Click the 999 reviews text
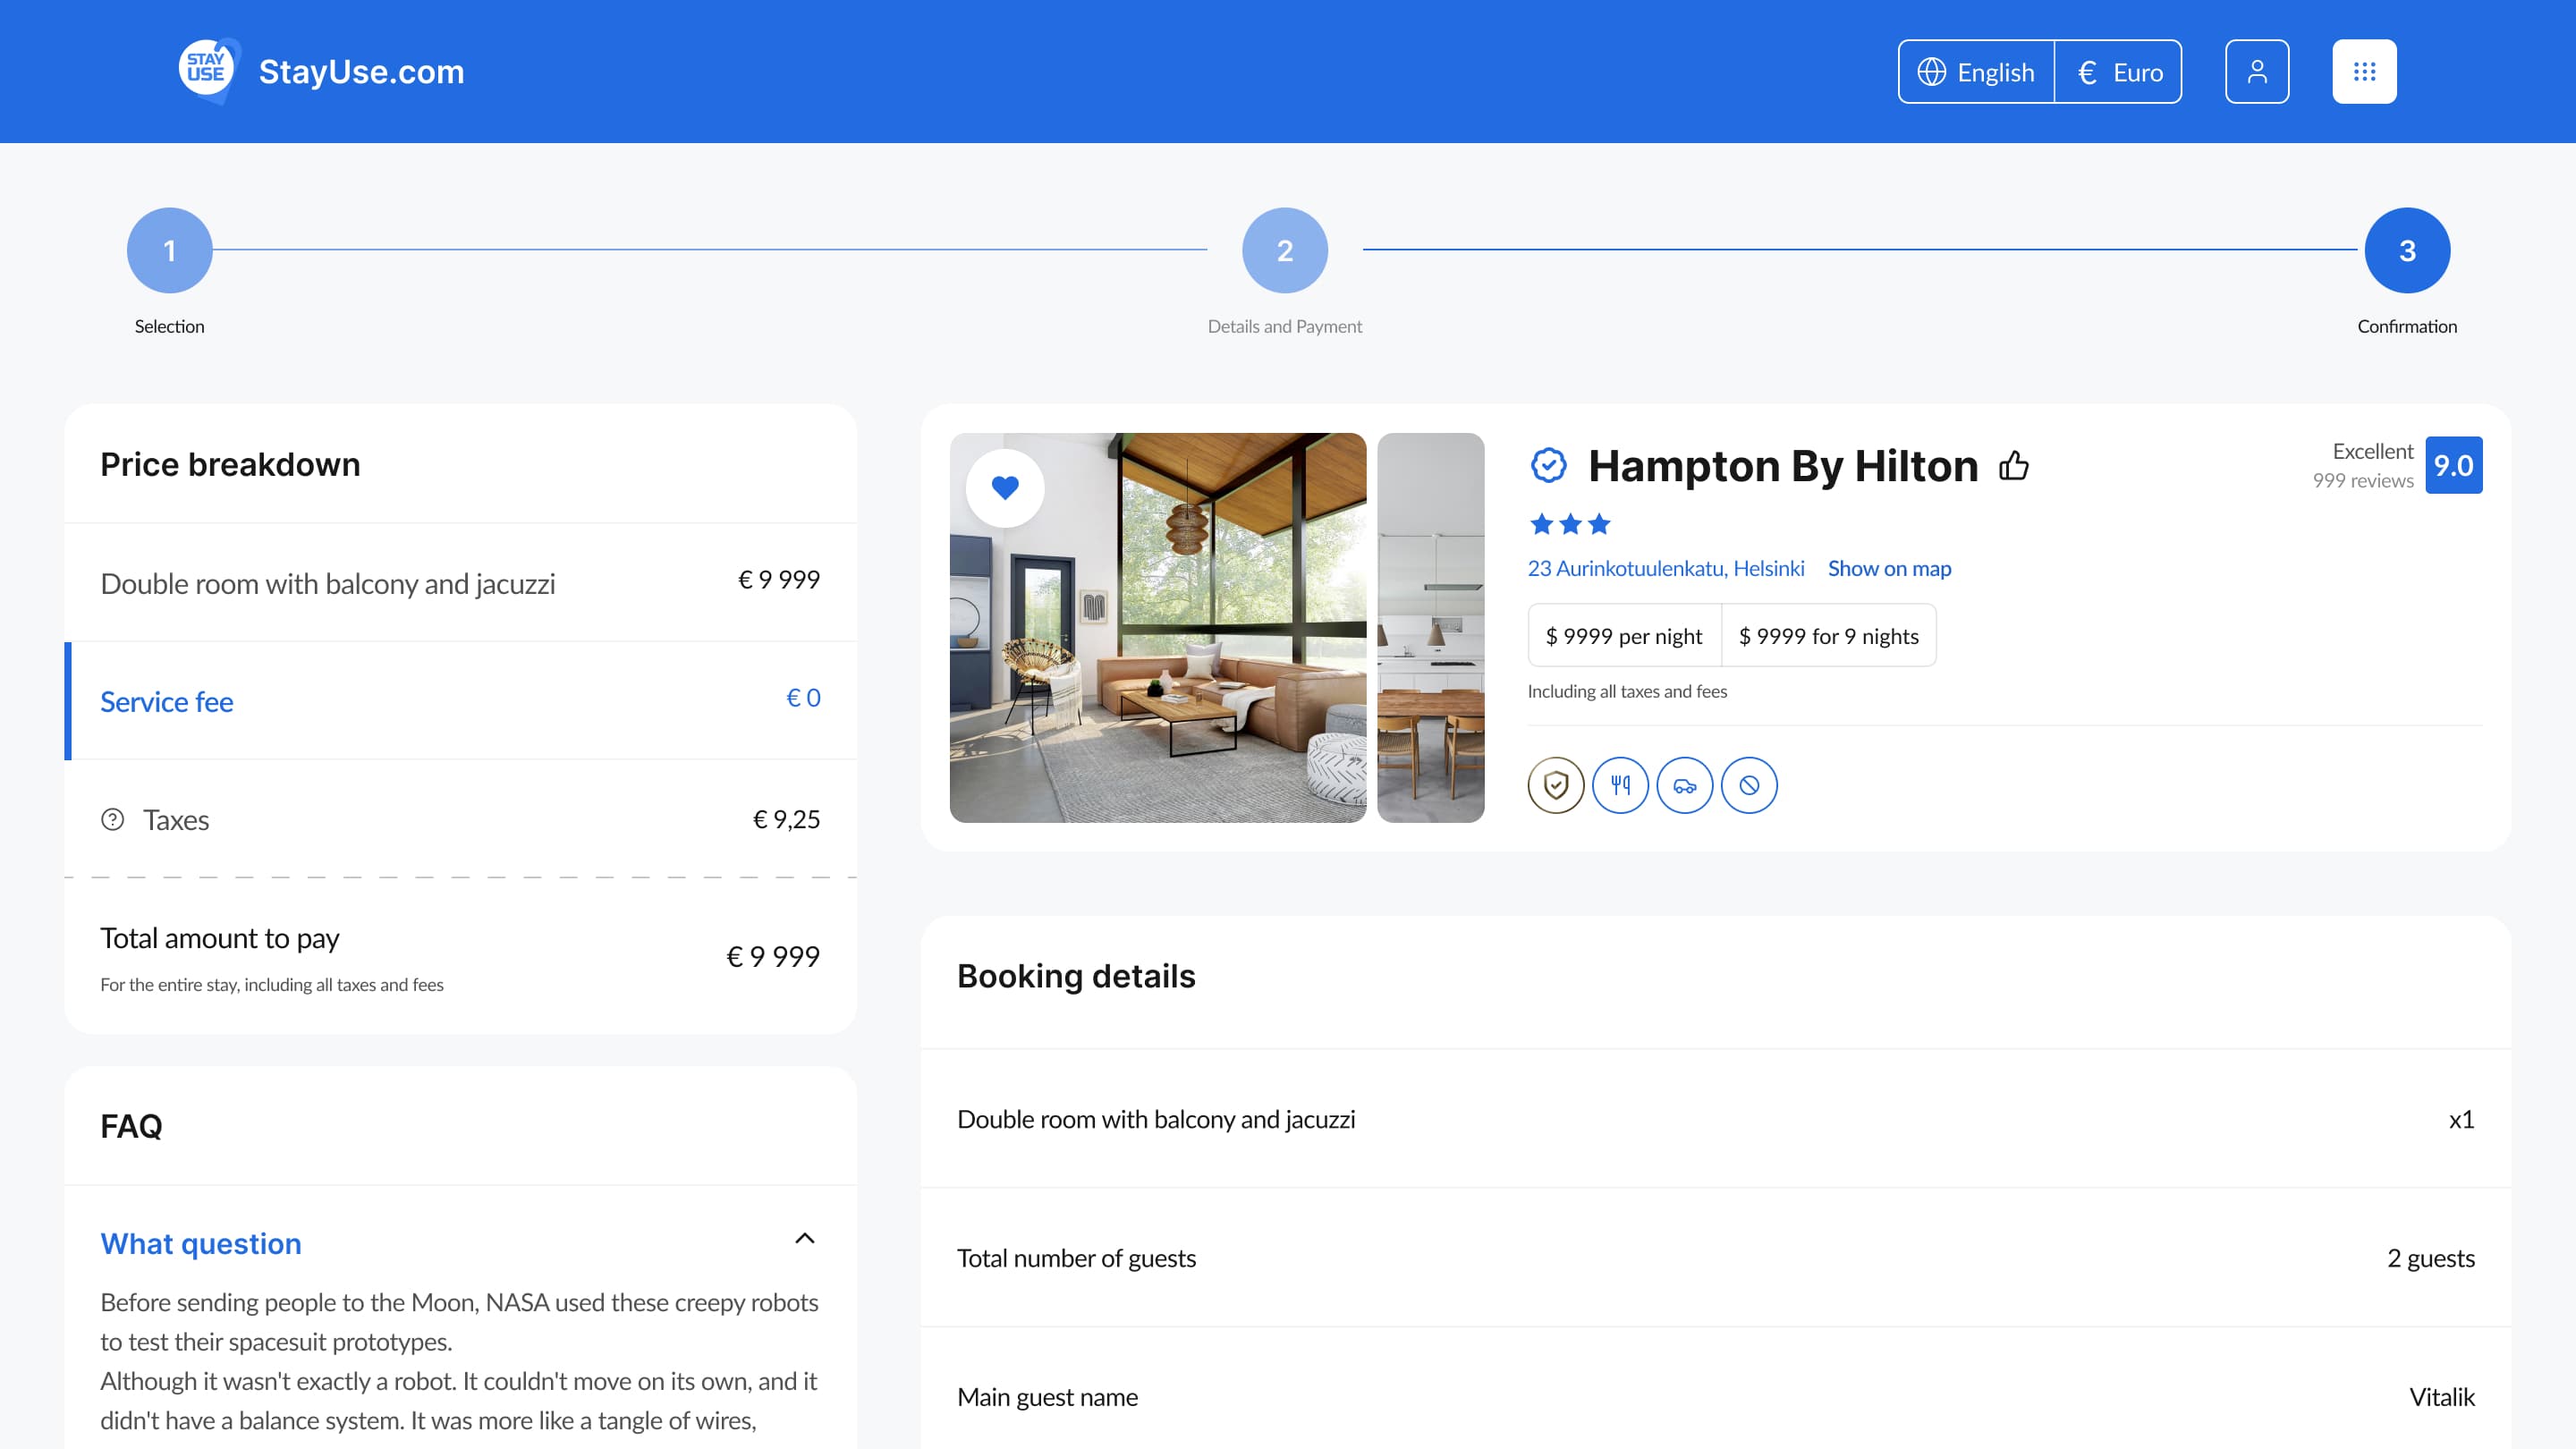This screenshot has width=2576, height=1449. pyautogui.click(x=2363, y=481)
